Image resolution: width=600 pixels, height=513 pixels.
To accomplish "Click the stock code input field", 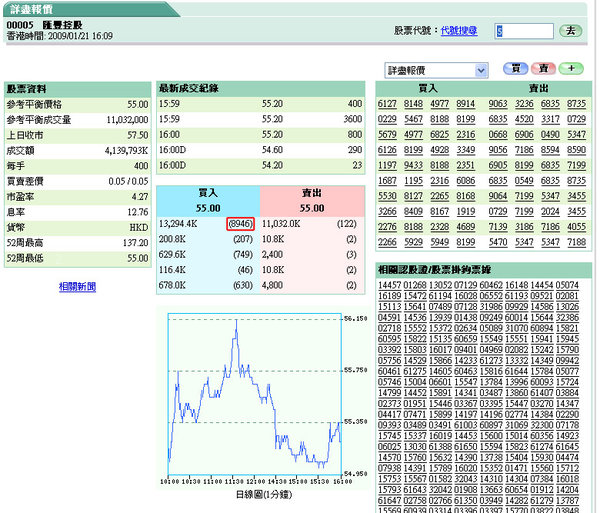I will (x=524, y=31).
